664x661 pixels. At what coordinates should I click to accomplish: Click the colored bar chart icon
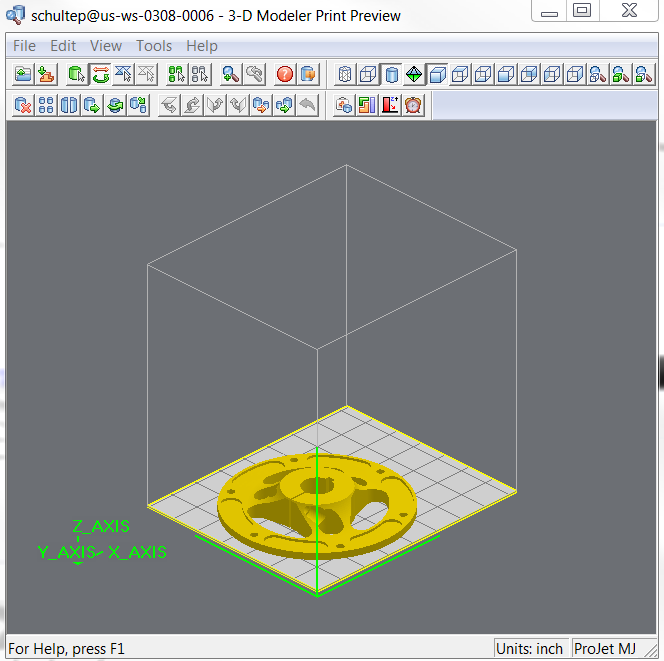[367, 105]
